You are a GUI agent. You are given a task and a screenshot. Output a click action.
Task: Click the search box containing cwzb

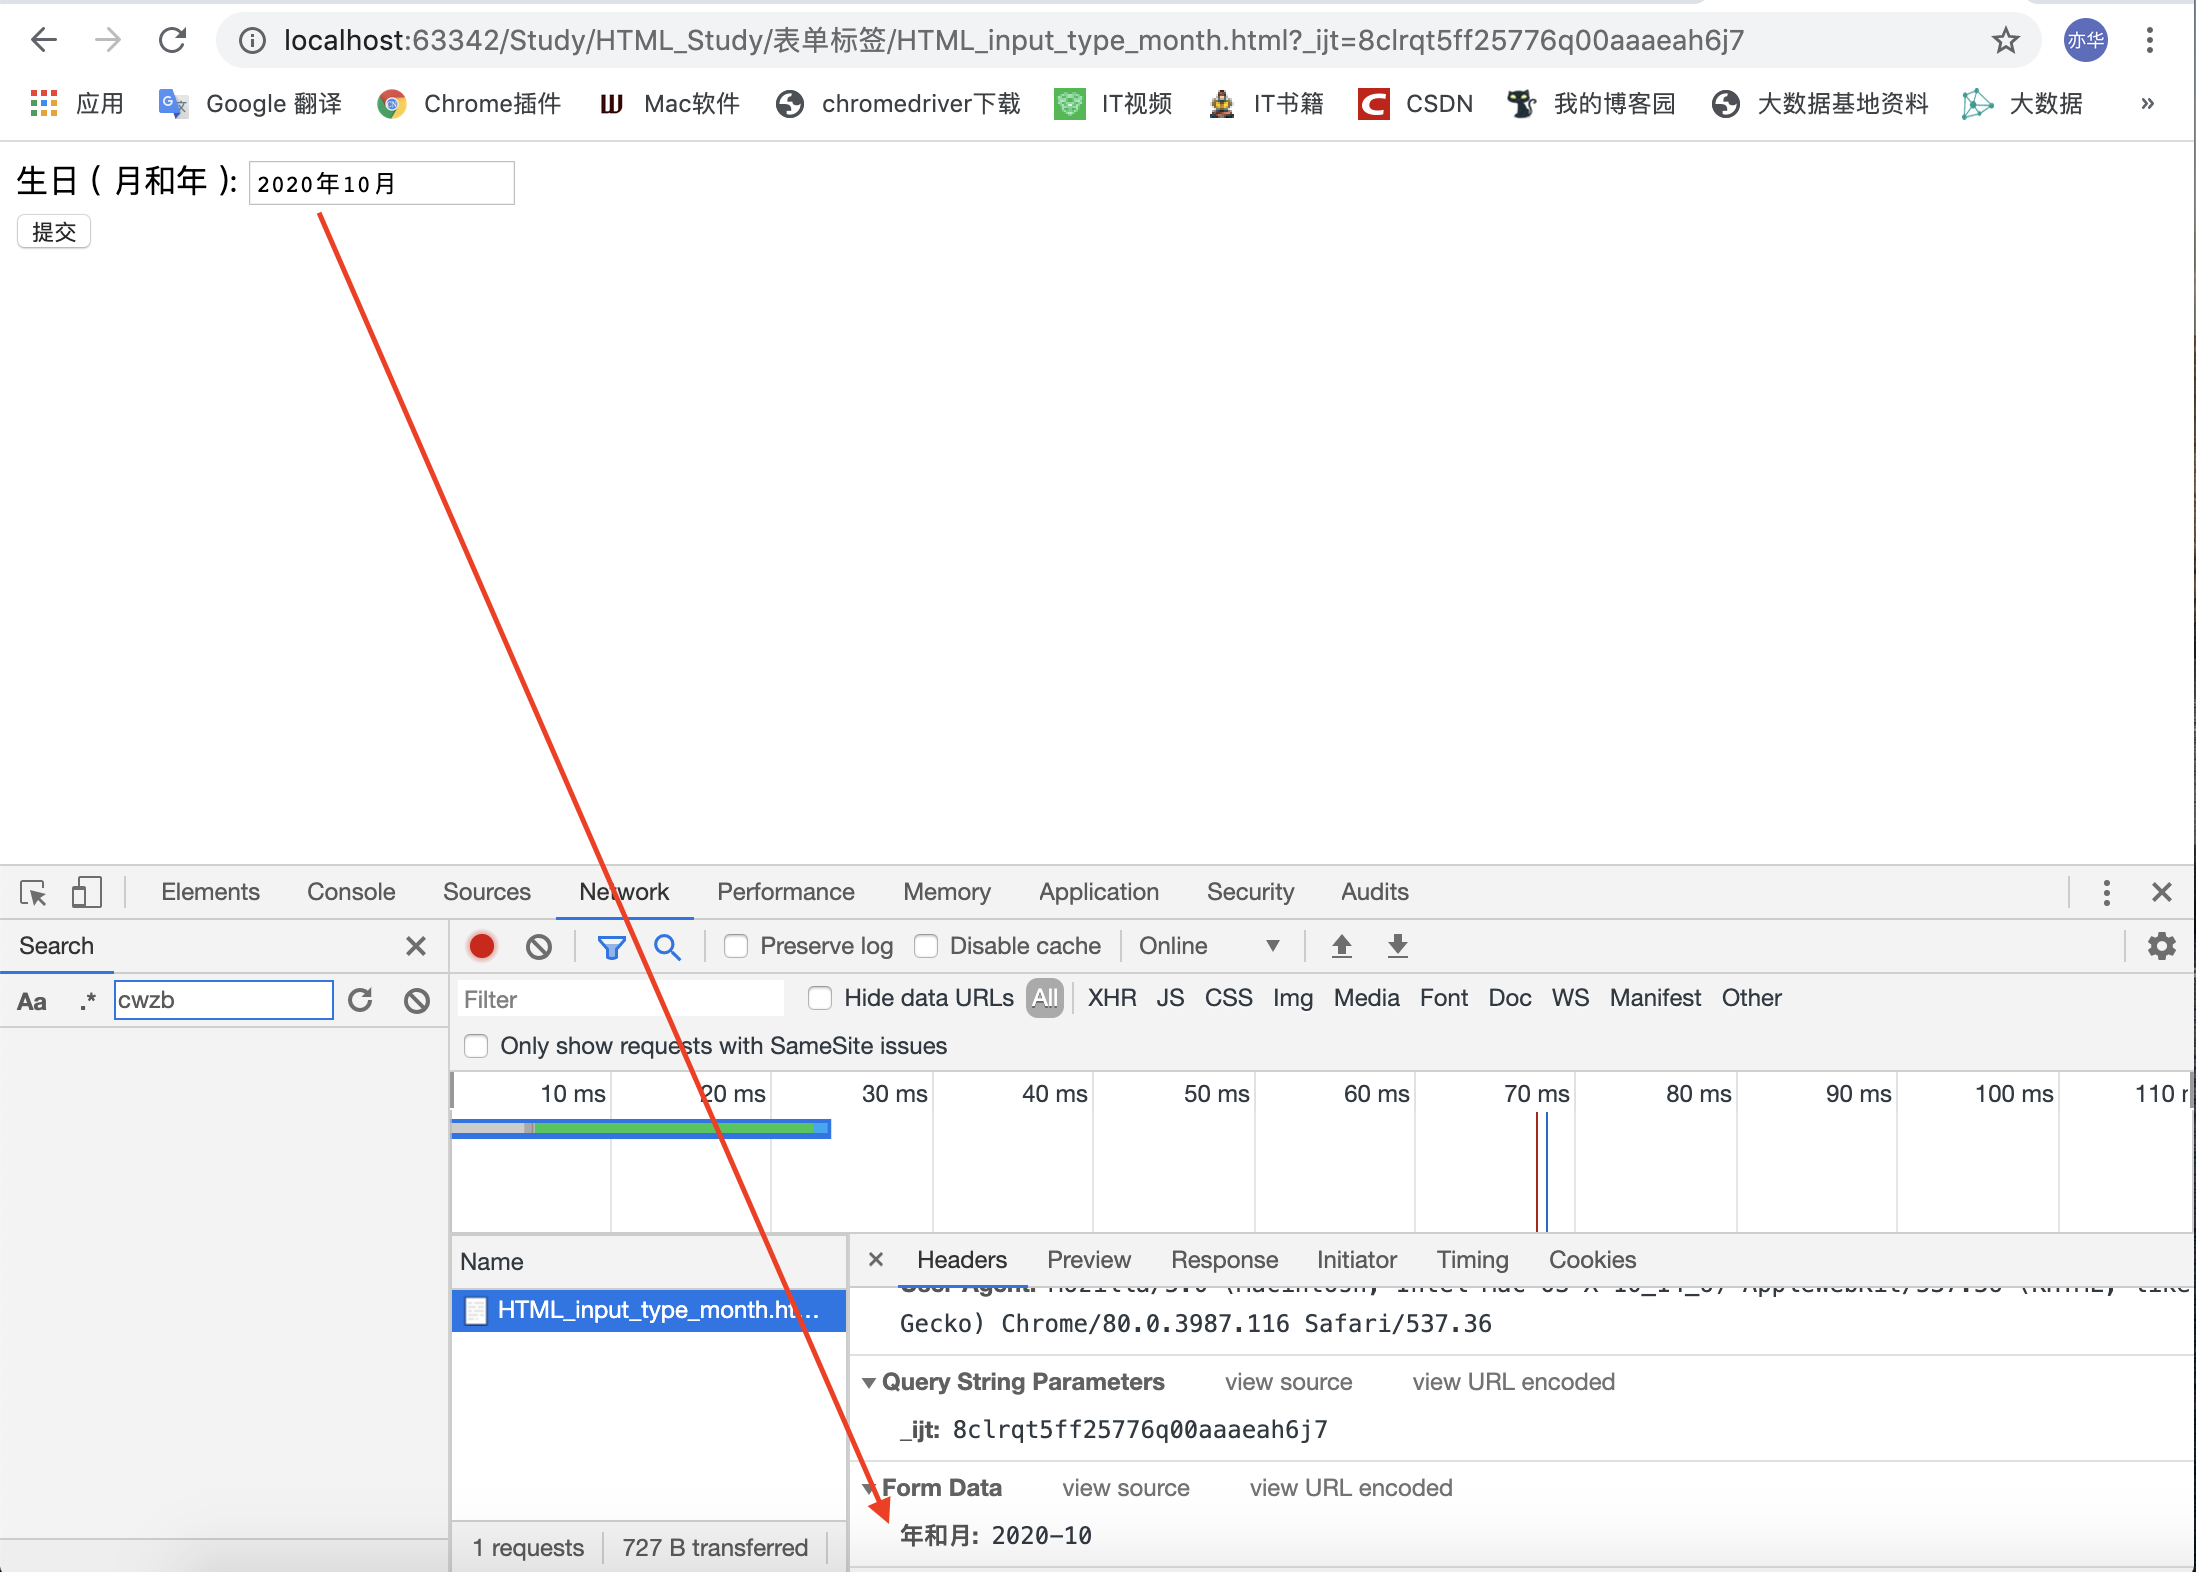[x=223, y=1000]
